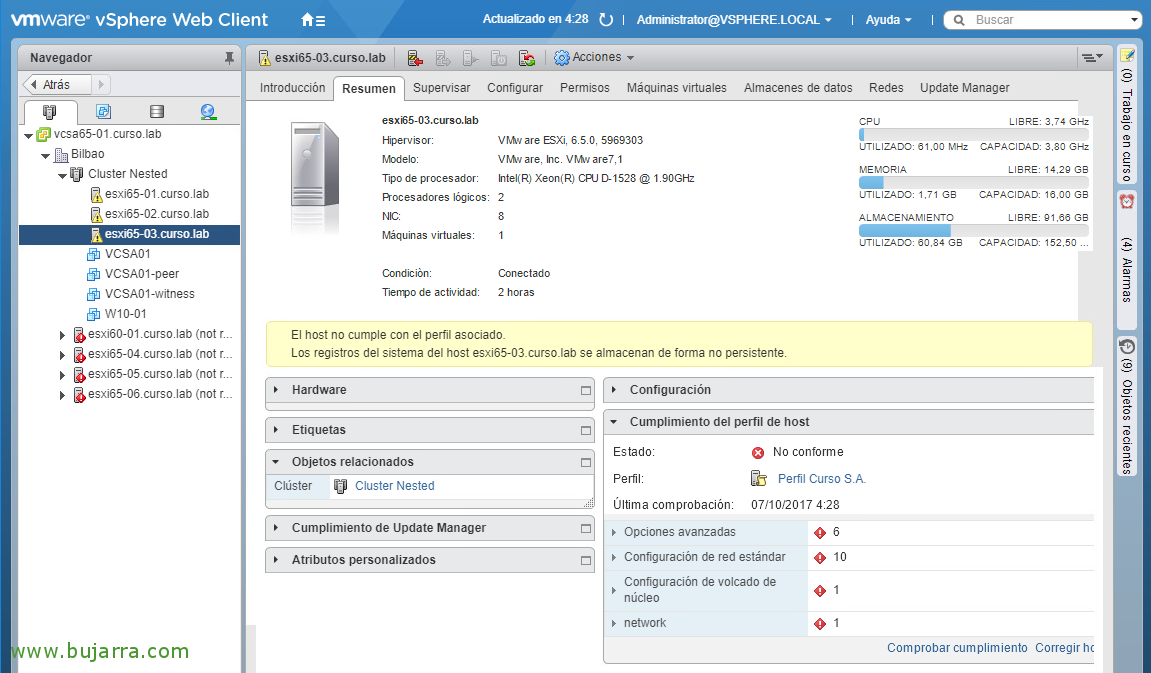Image resolution: width=1151 pixels, height=673 pixels.
Task: Click the fifth host toolbar icon with red arrow
Action: [526, 58]
